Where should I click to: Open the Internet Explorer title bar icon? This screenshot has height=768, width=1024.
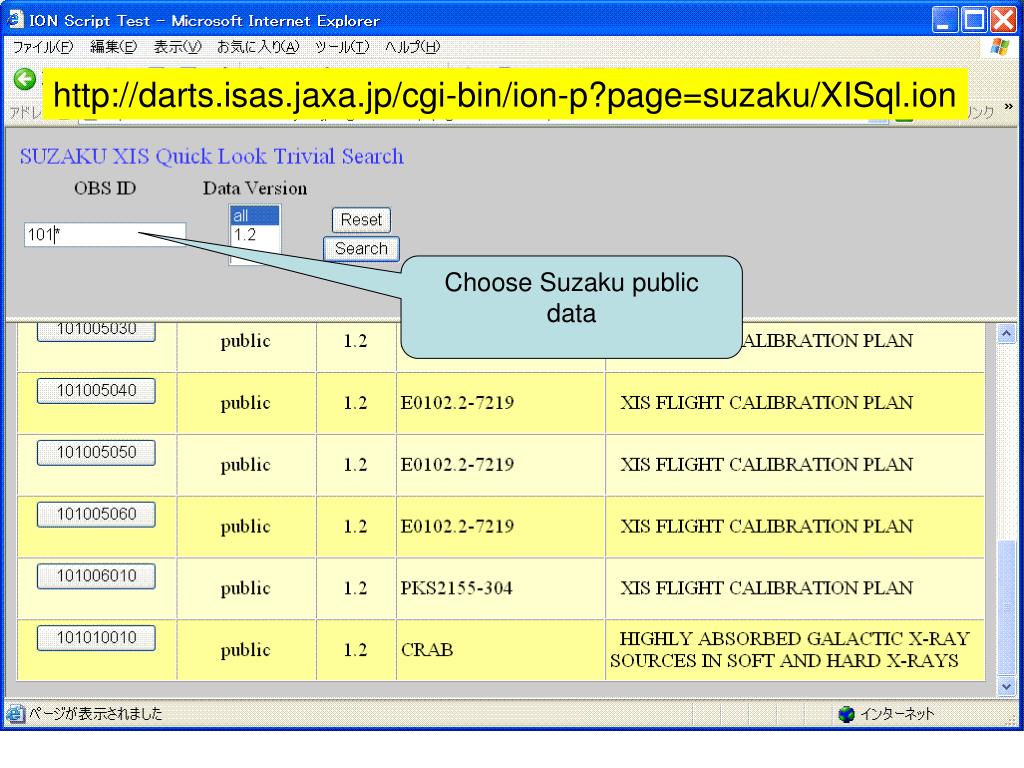(x=16, y=20)
